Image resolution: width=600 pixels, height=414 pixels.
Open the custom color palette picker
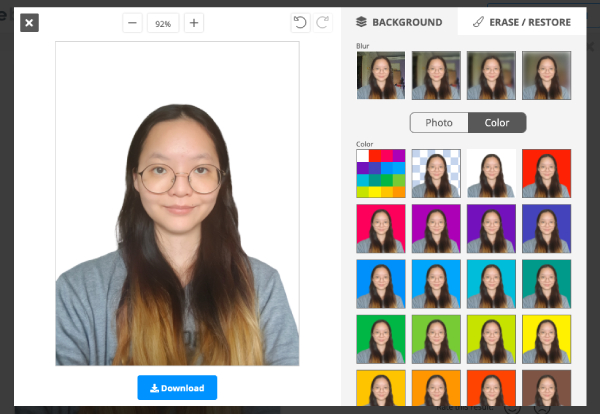tap(381, 173)
